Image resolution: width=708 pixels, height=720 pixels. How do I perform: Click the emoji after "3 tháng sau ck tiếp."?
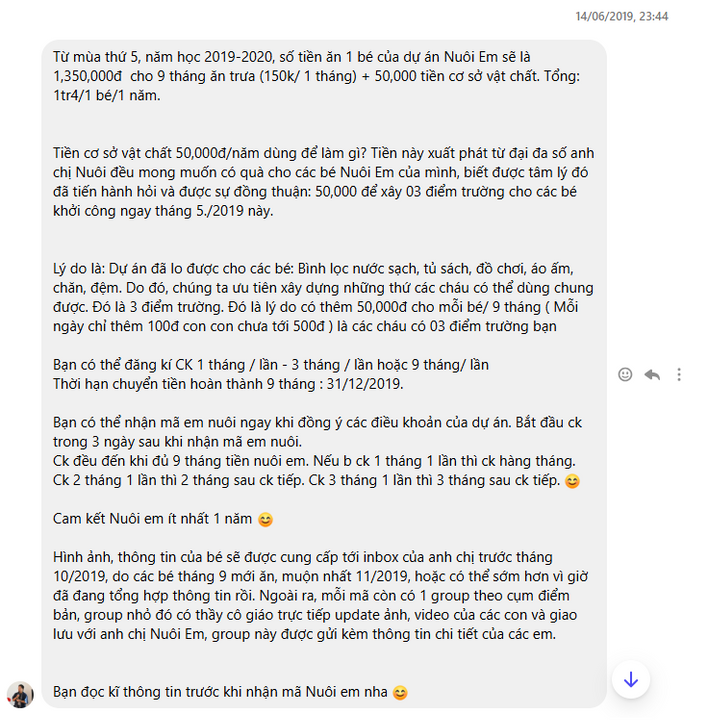[572, 481]
